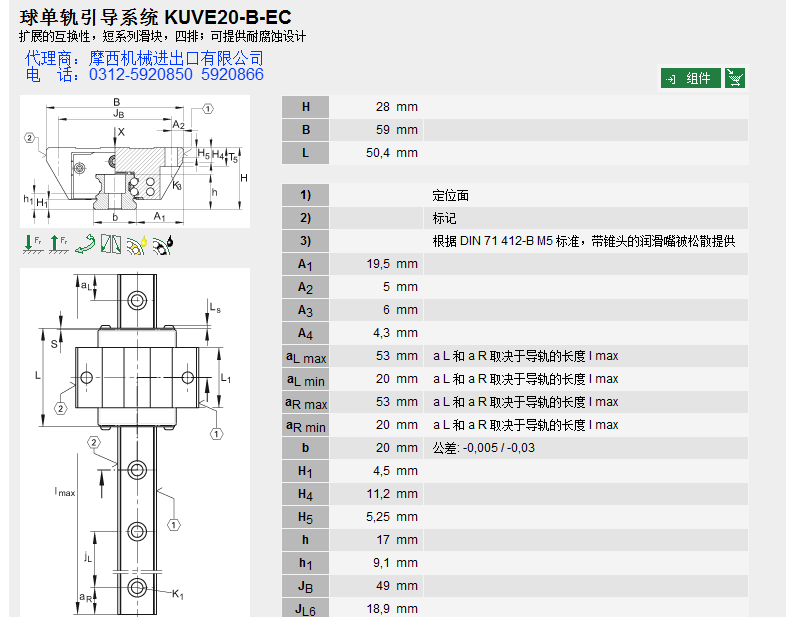The image size is (786, 617).
Task: Click the tilting moment load icon
Action: point(111,242)
